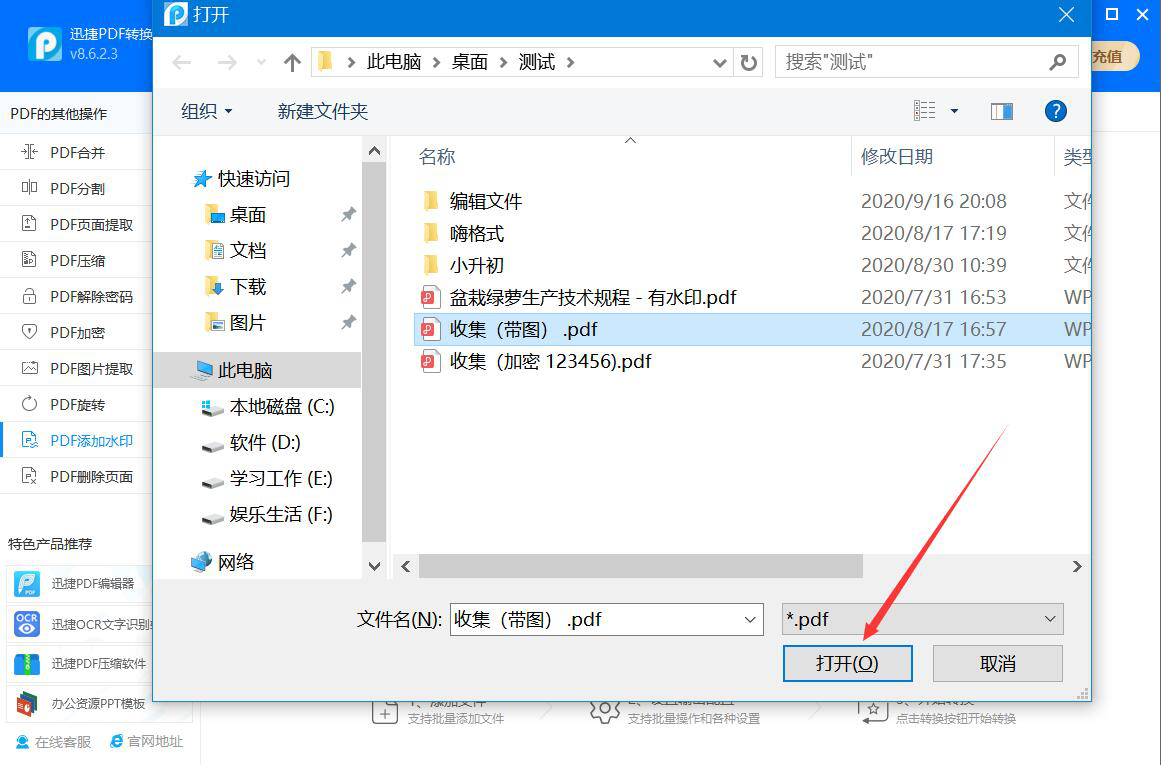Screen dimensions: 1161x765
Task: Open PDF解除密码 remove password tool
Action: coord(76,296)
